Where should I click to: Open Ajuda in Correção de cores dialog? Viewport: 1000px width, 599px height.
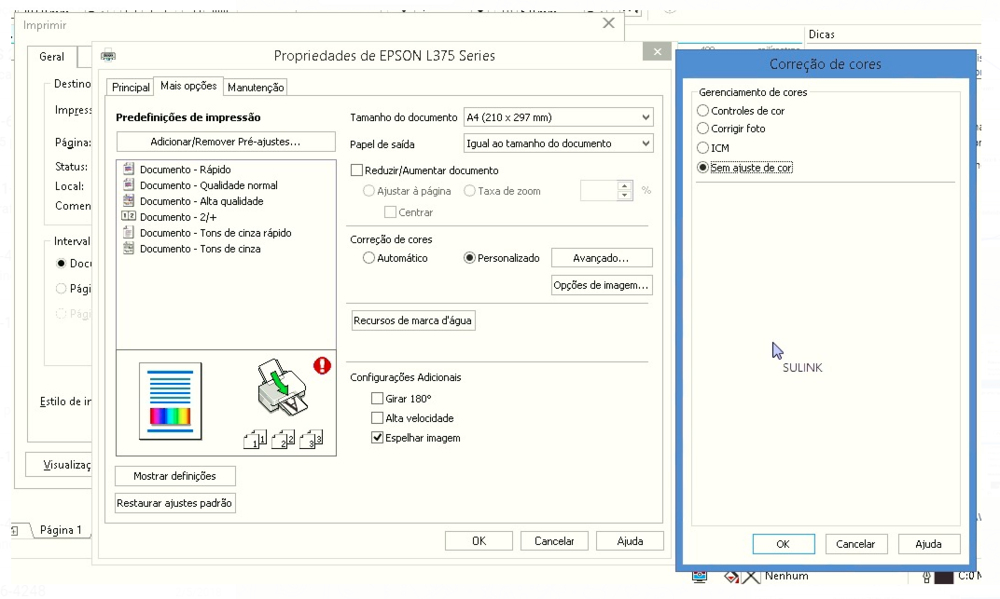[x=929, y=544]
